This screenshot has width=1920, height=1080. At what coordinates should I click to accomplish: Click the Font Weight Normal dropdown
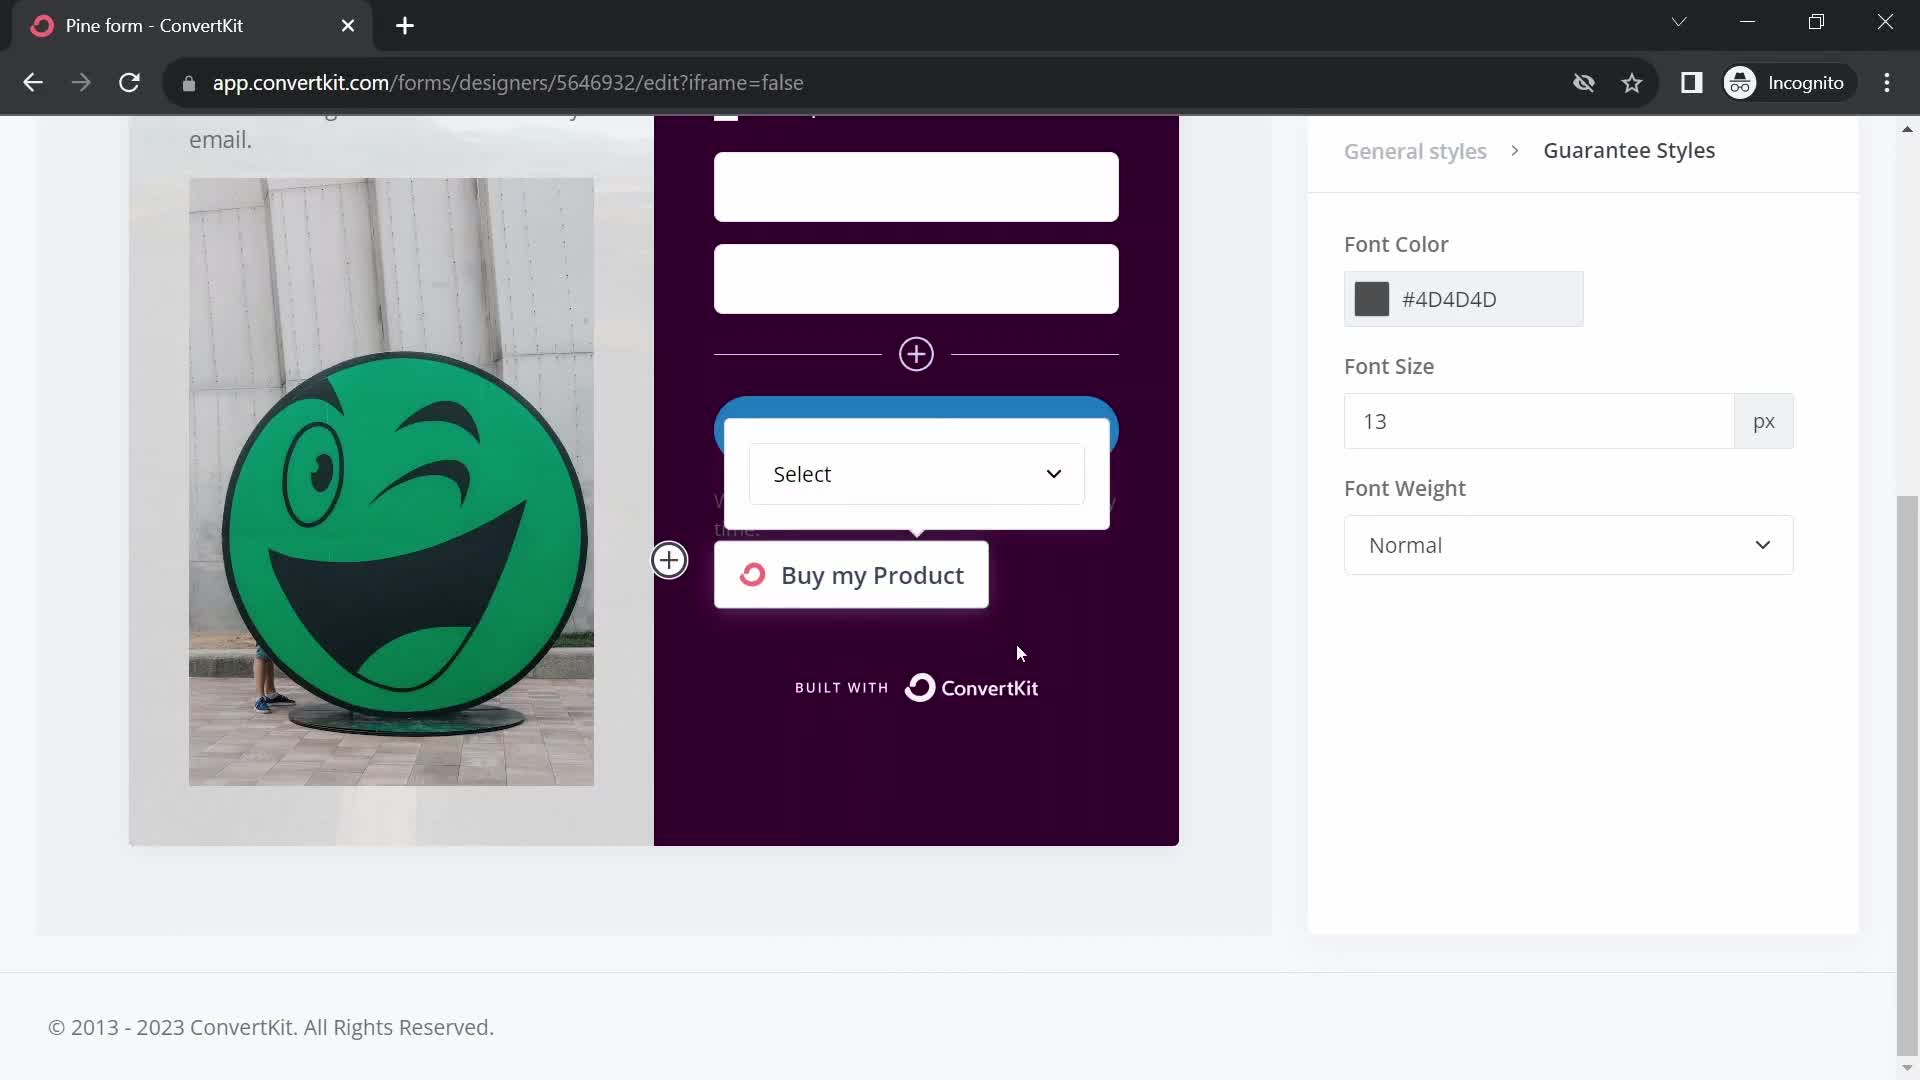pos(1571,545)
